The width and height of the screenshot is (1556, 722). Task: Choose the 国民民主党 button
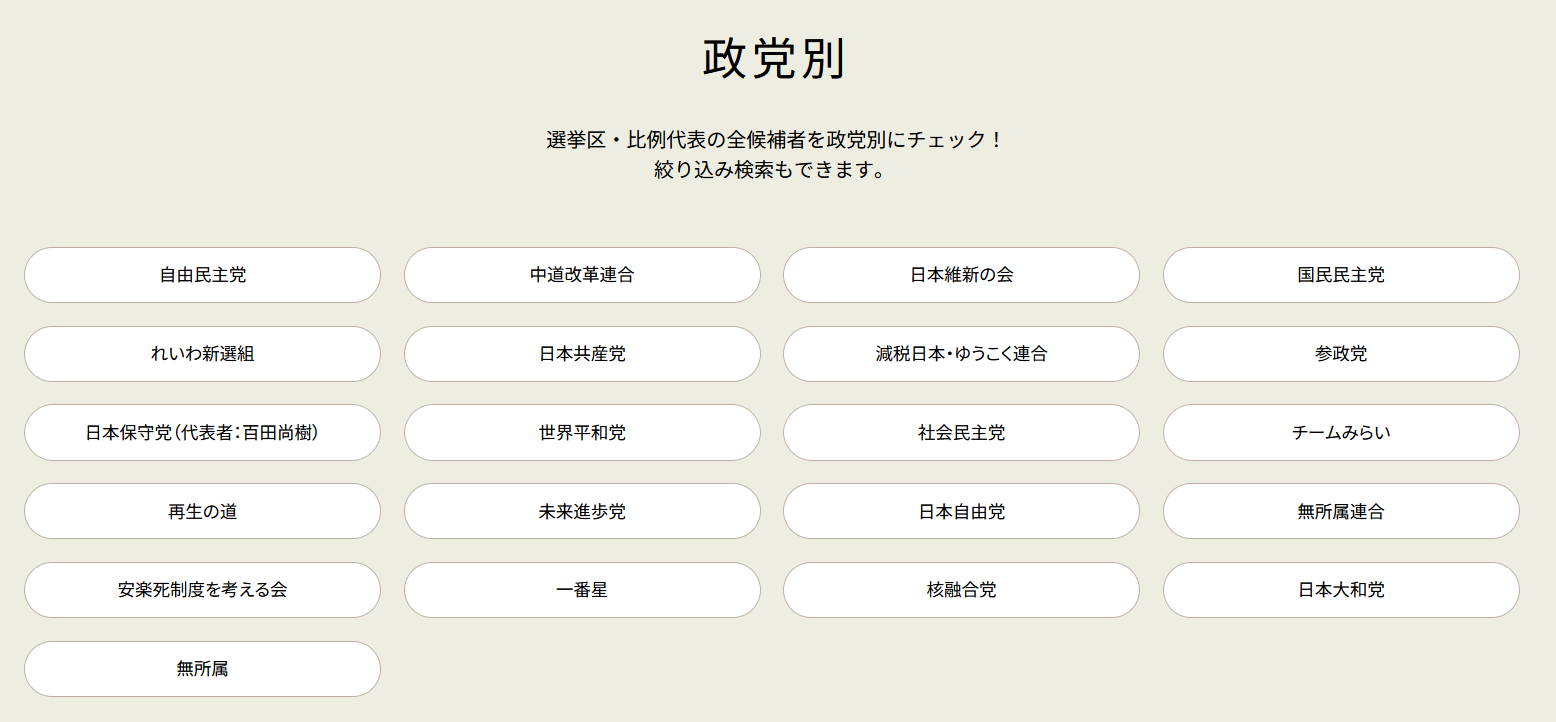1341,275
